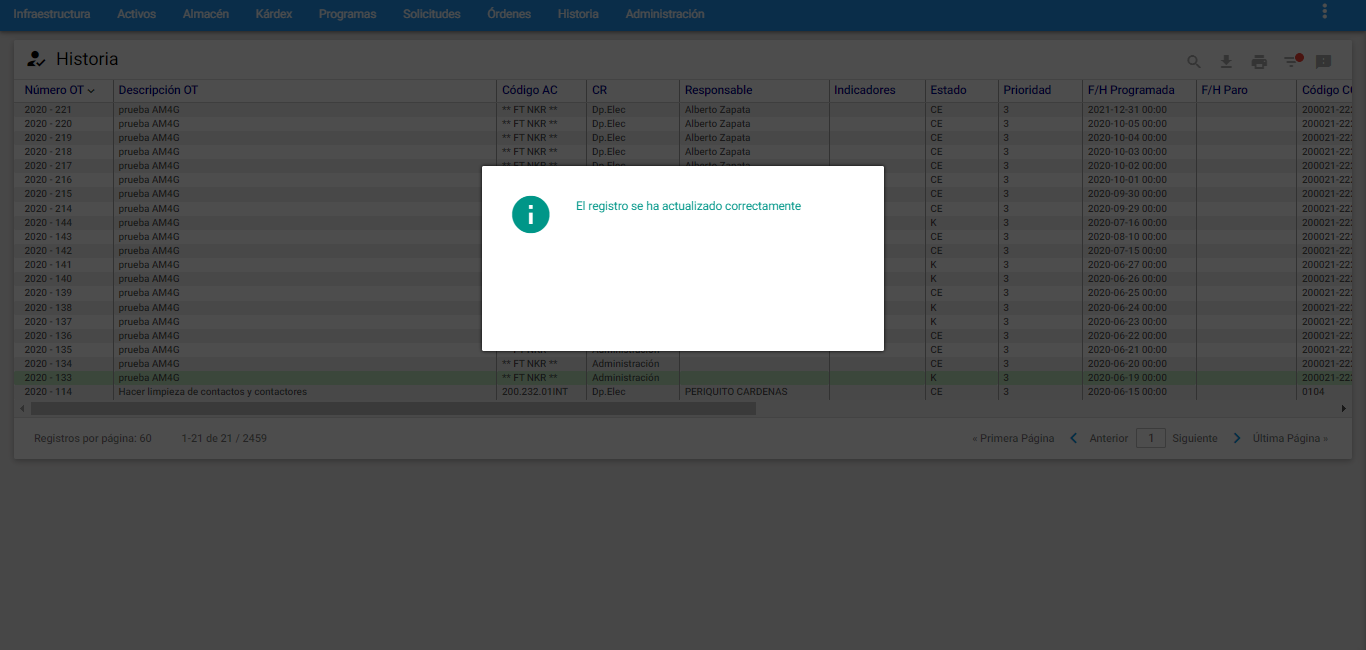Select highlighted row 2020 - 133

coord(683,378)
